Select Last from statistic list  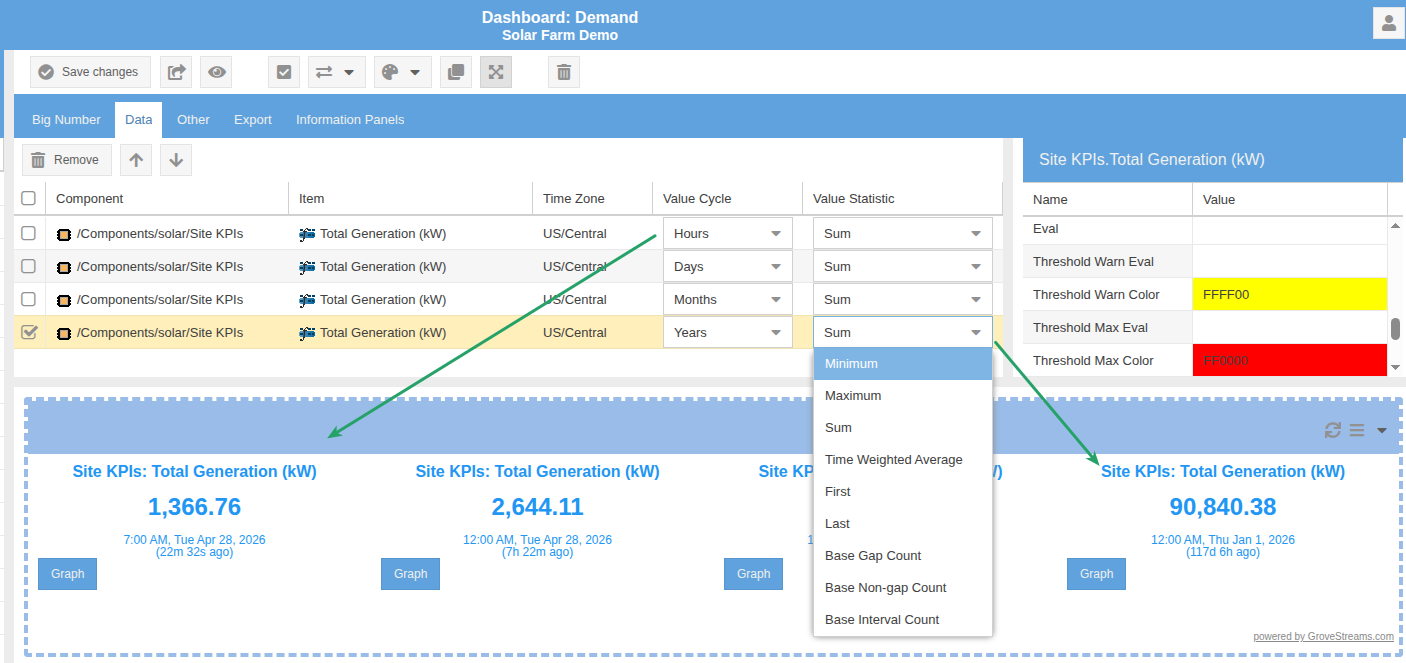(902, 524)
